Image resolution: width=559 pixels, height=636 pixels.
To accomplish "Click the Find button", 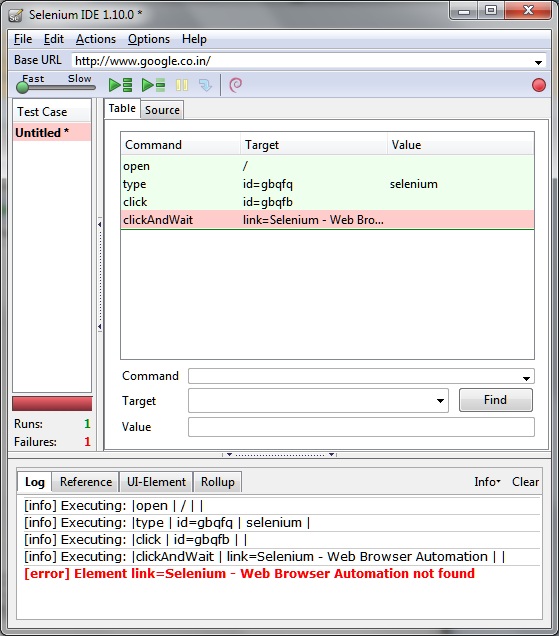I will (496, 400).
